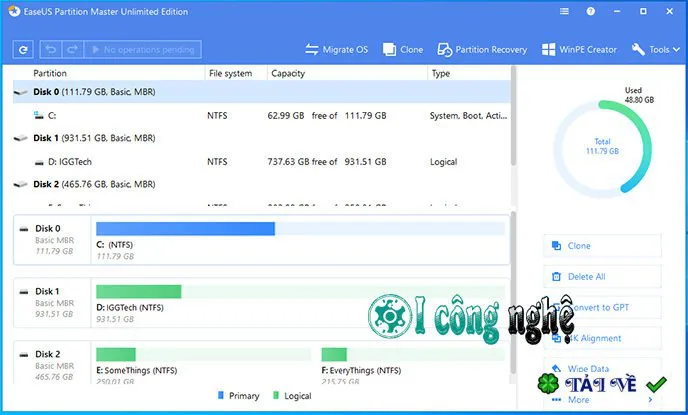Click the clone icon beside side-panel Clone
Viewport: 688px width, 415px height.
pyautogui.click(x=556, y=246)
